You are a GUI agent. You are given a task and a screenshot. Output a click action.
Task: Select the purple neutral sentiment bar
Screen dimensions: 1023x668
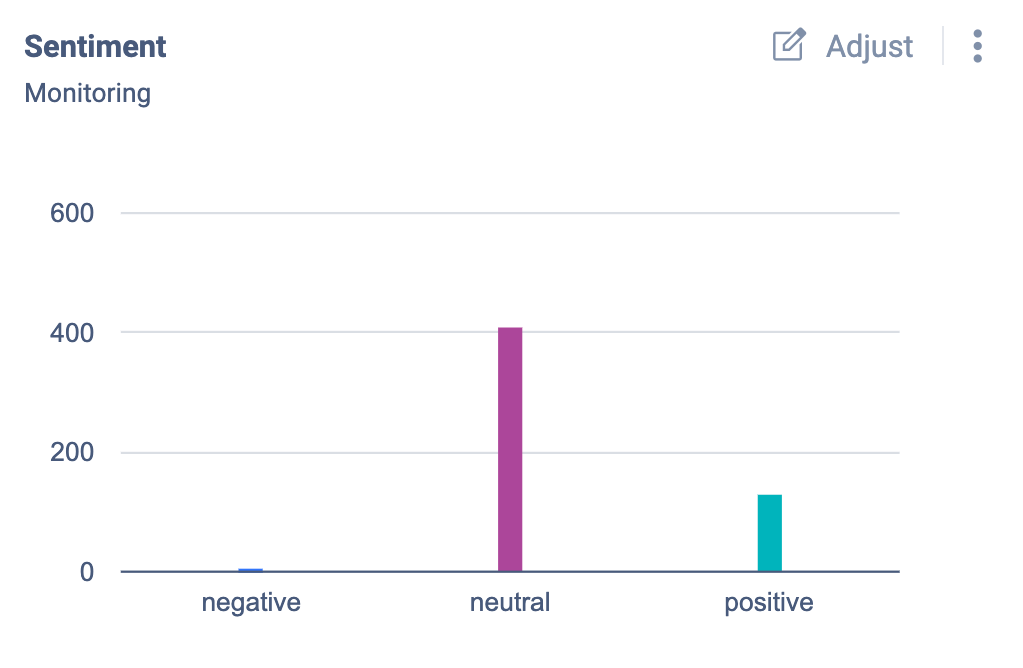coord(510,449)
